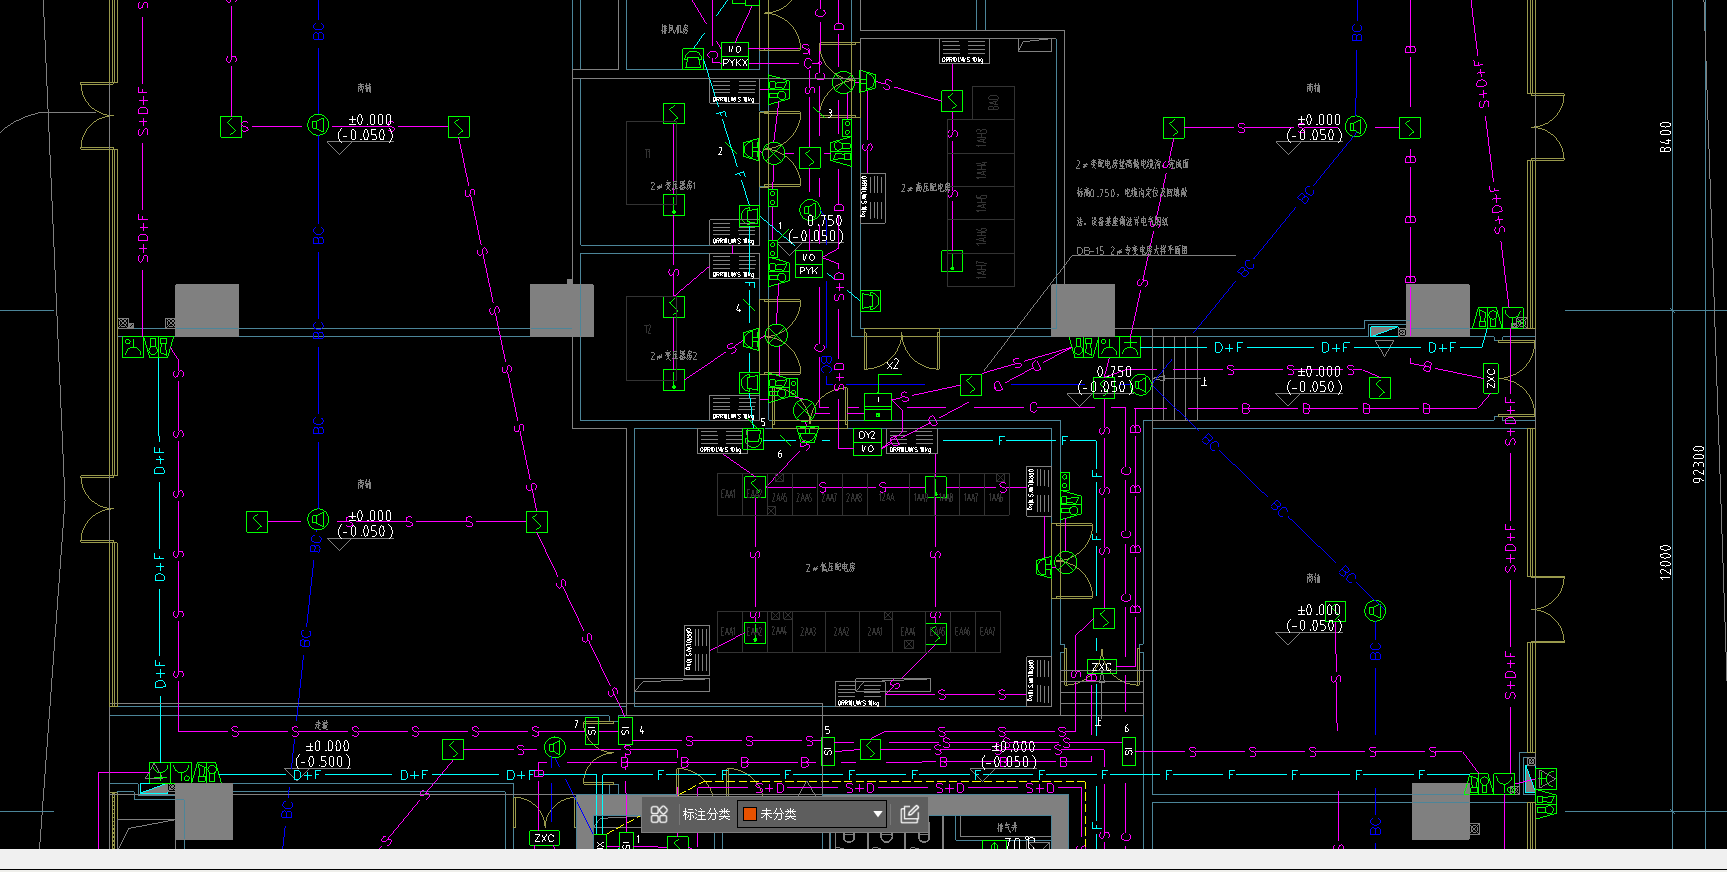The width and height of the screenshot is (1727, 872).
Task: Click the speaker symbol in top-right 商铺 room
Action: coord(1356,127)
